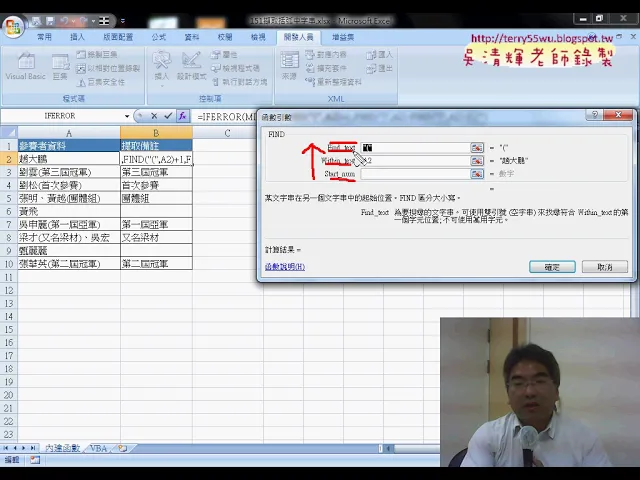Viewport: 640px width, 480px height.
Task: Open the 版面配置 ribbon tab
Action: coord(118,37)
